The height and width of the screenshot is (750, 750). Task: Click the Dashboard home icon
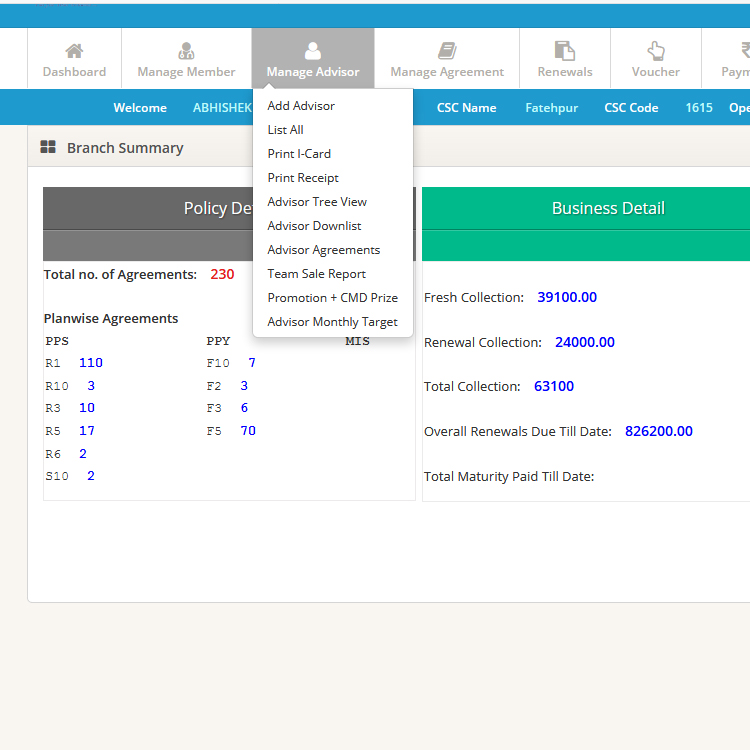tap(74, 51)
